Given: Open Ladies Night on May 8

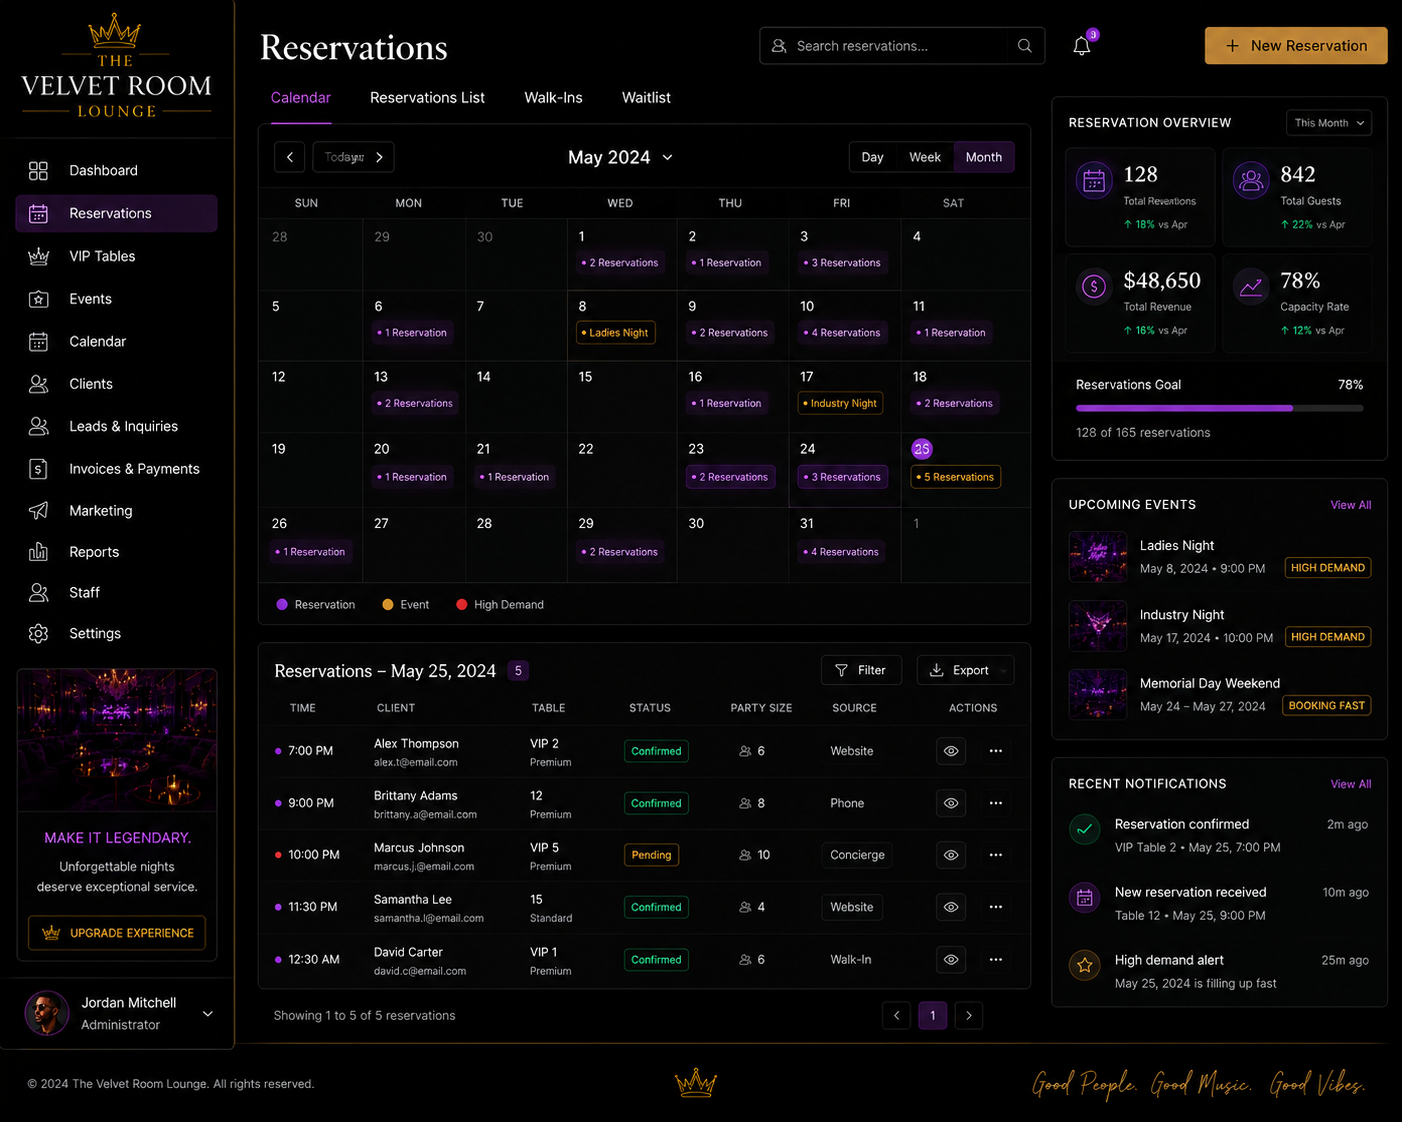Looking at the screenshot, I should (616, 333).
